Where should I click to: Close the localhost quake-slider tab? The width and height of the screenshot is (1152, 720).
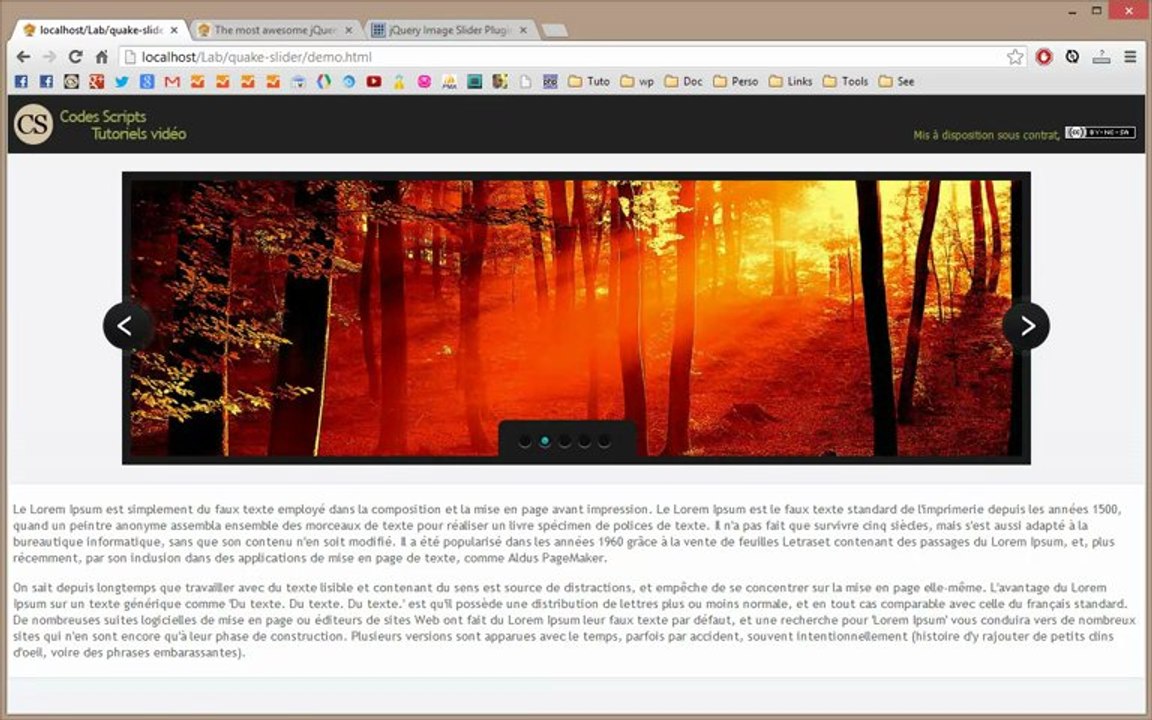[x=174, y=30]
